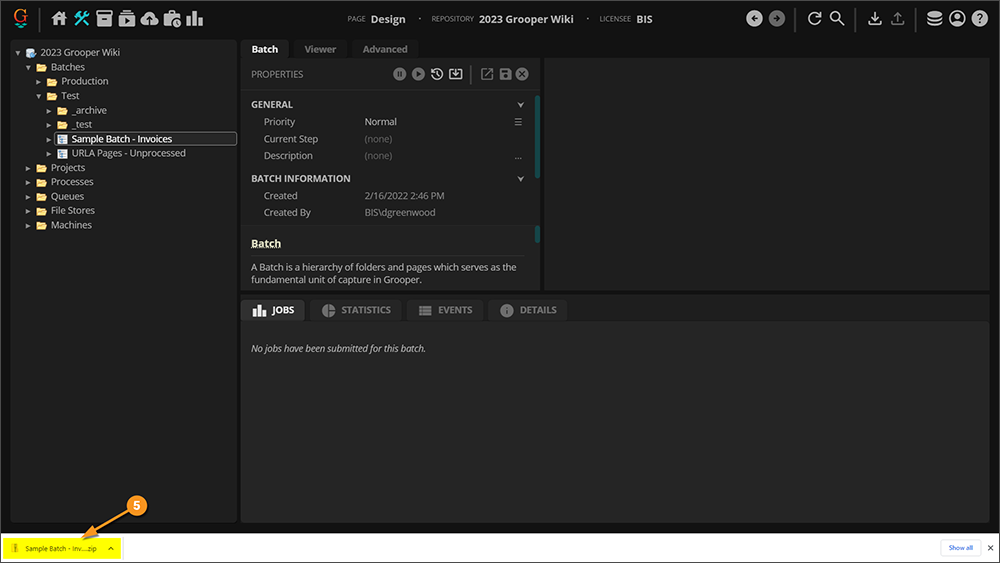Open the DETAILS tab
Image resolution: width=1000 pixels, height=563 pixels.
click(528, 310)
